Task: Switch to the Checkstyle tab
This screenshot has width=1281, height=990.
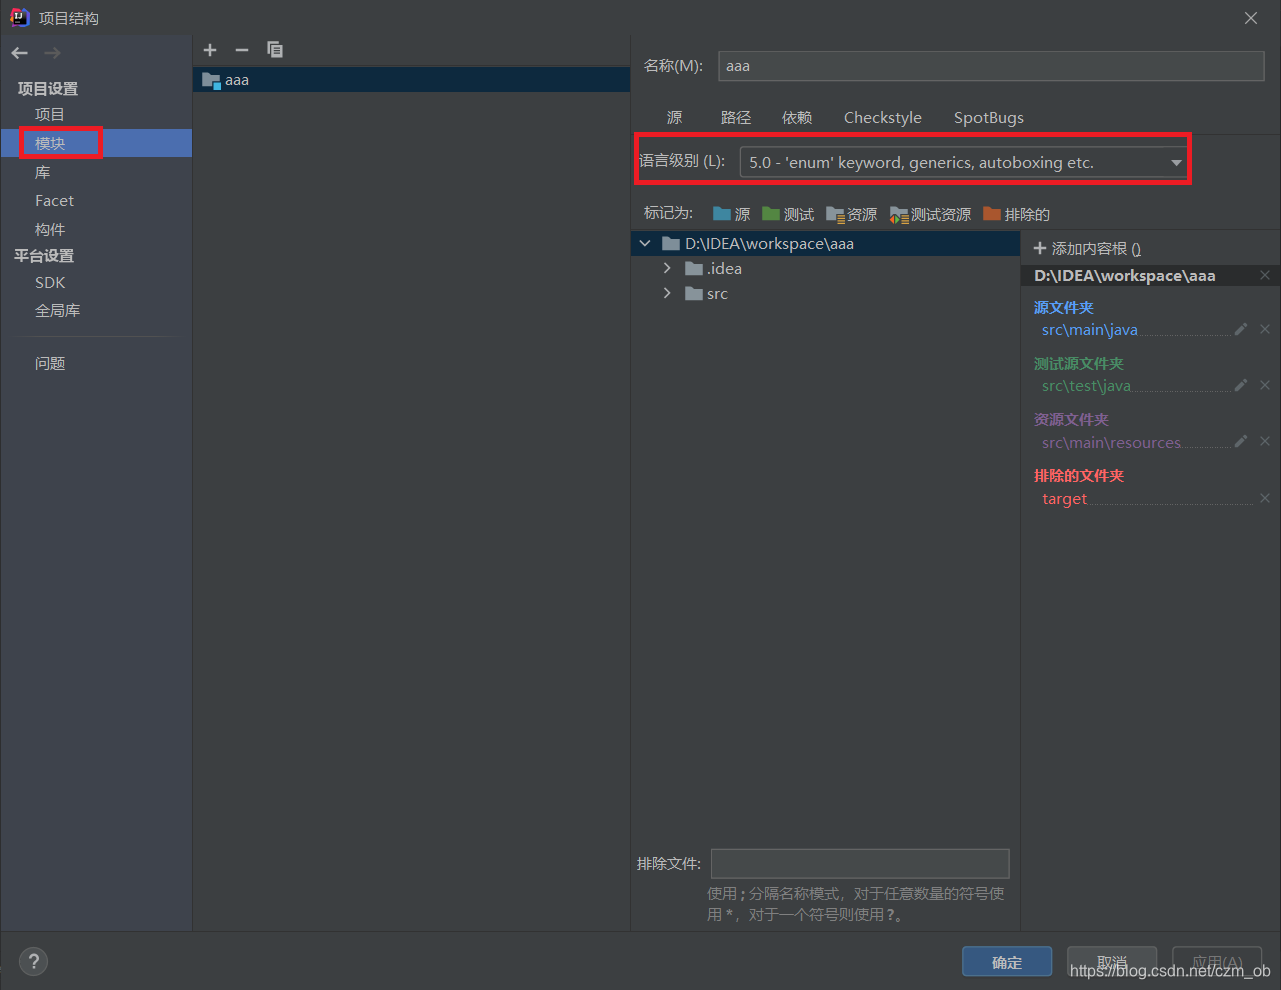Action: (x=883, y=117)
